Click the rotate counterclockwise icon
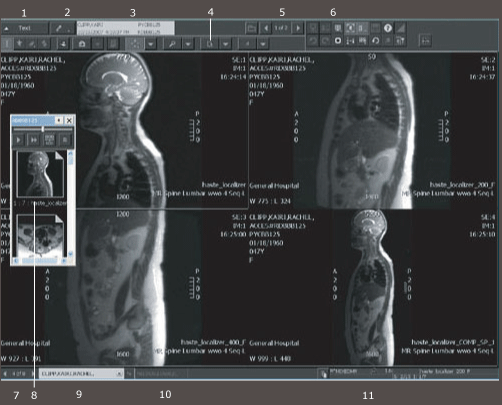This screenshot has width=502, height=405. (x=375, y=41)
